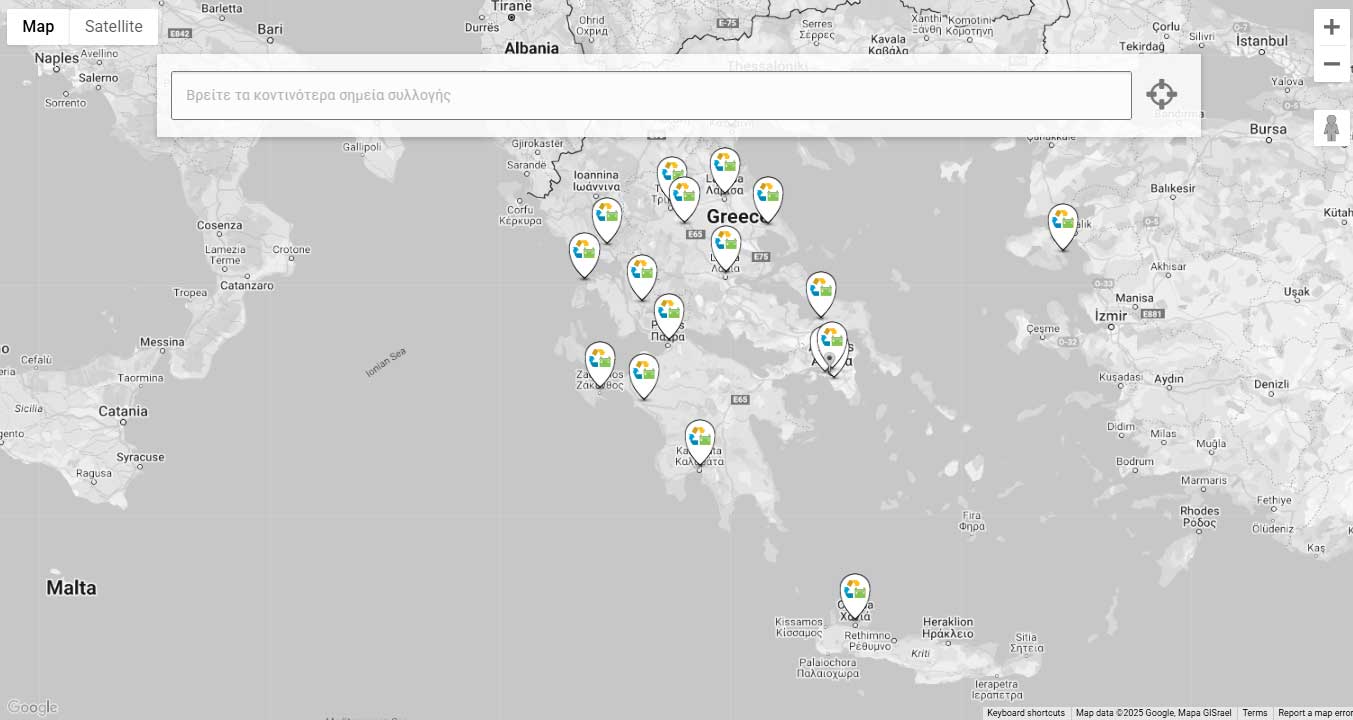Zoom out with the minus button
Image resolution: width=1353 pixels, height=720 pixels.
coord(1331,64)
